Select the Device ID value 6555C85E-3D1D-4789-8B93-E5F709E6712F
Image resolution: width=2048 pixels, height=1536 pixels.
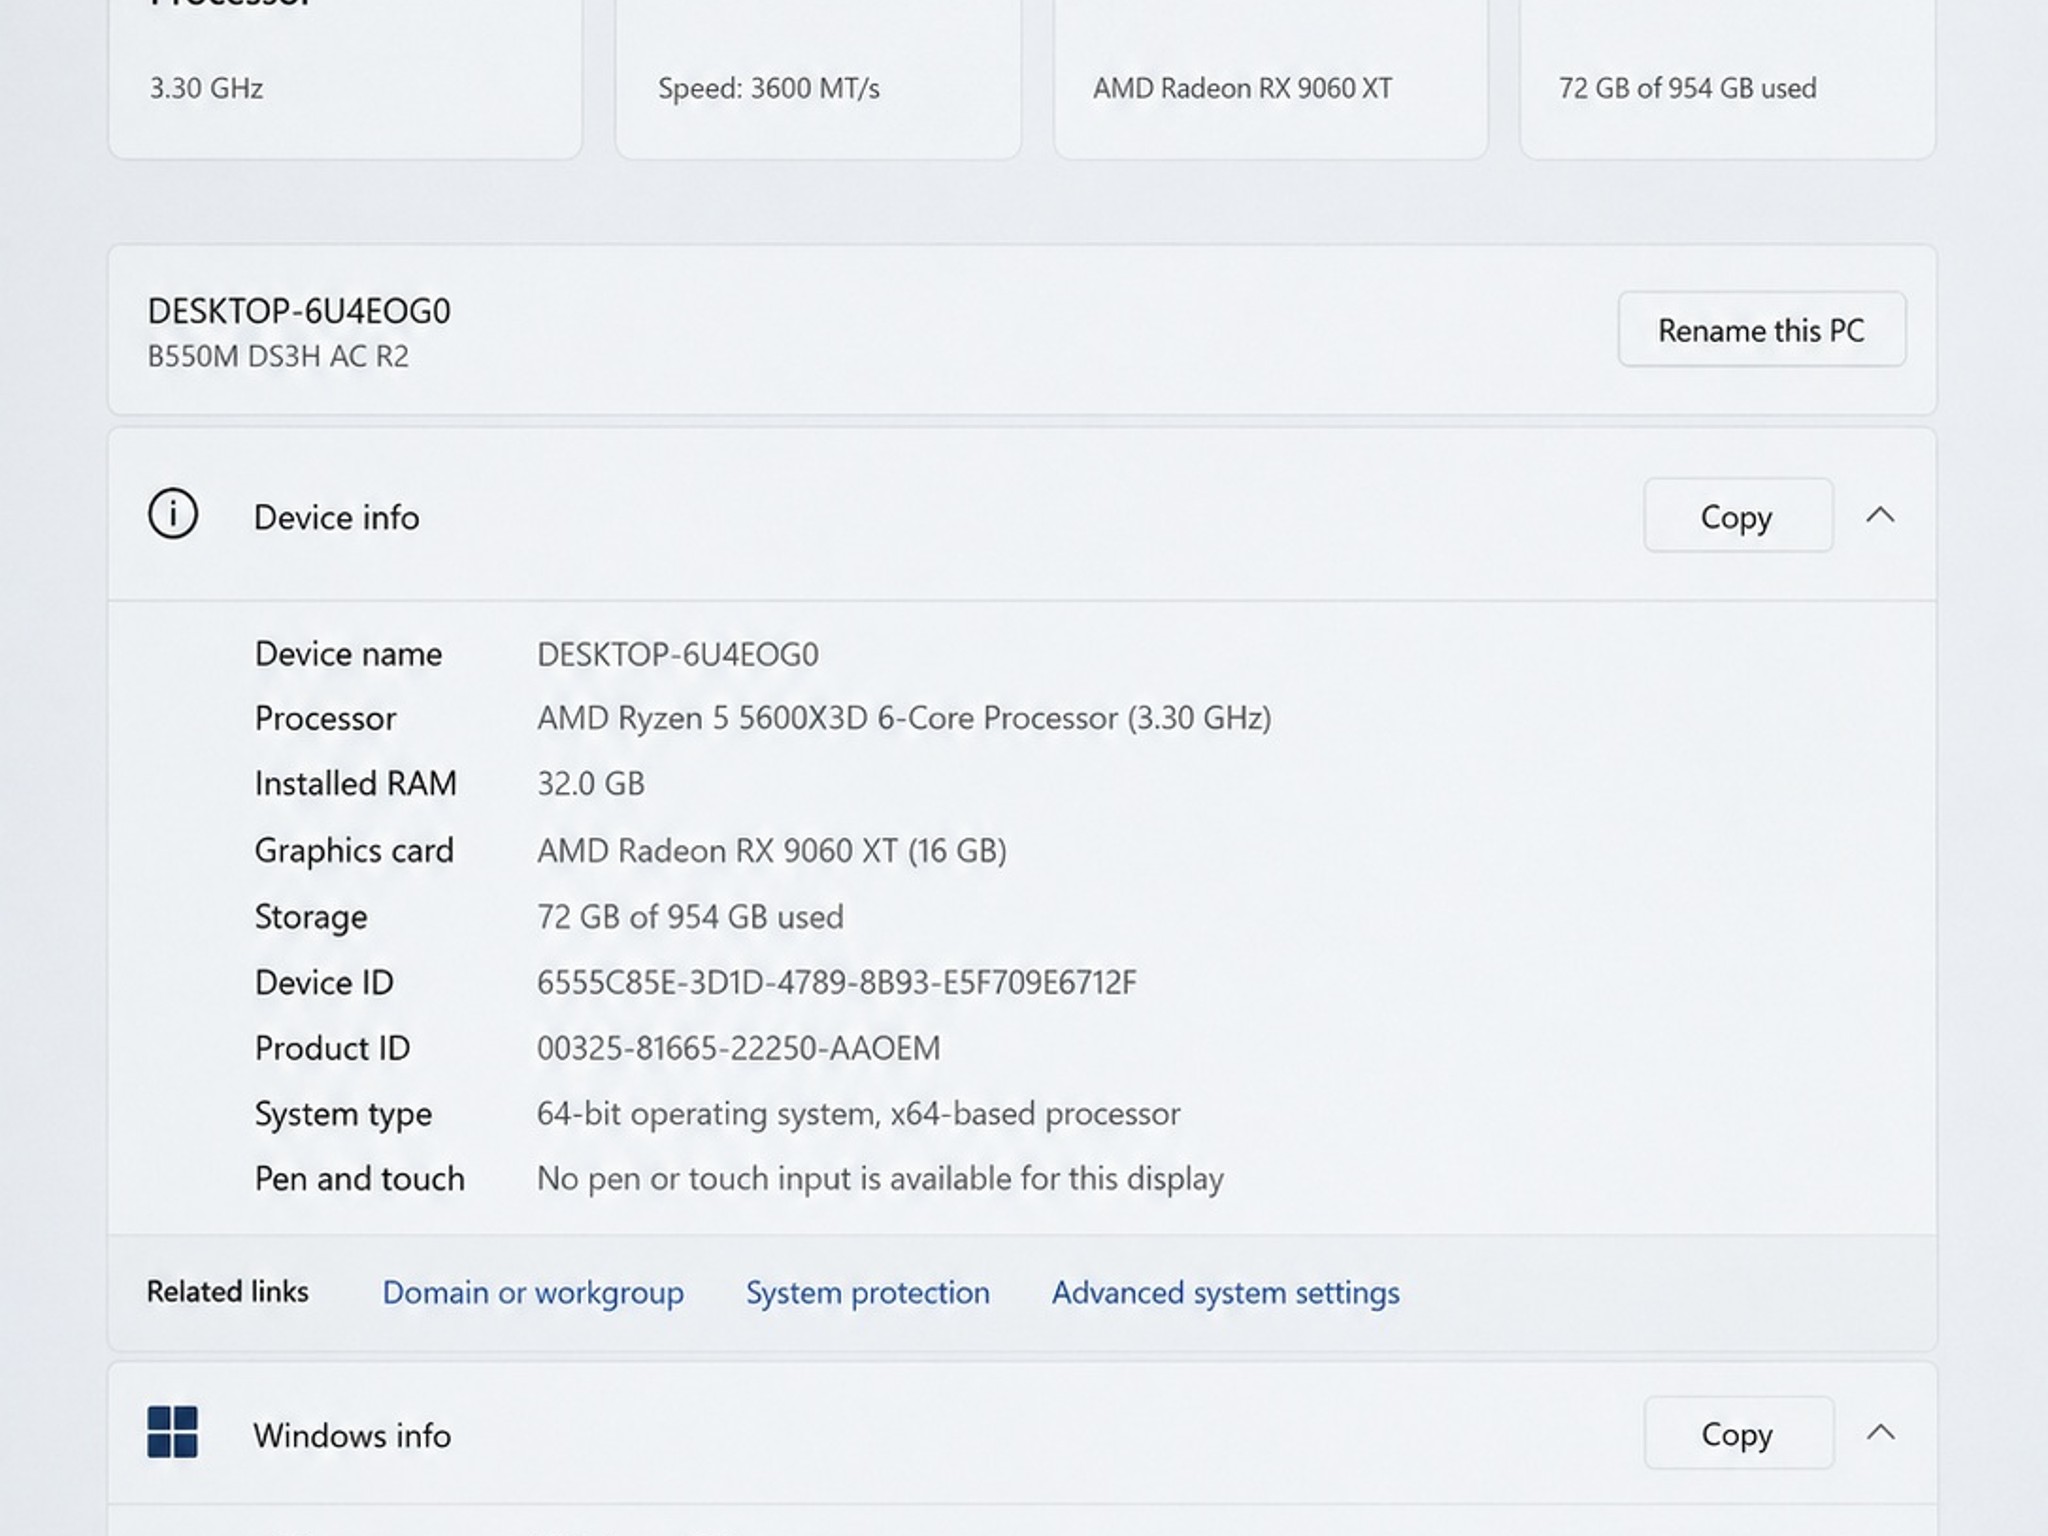click(837, 982)
